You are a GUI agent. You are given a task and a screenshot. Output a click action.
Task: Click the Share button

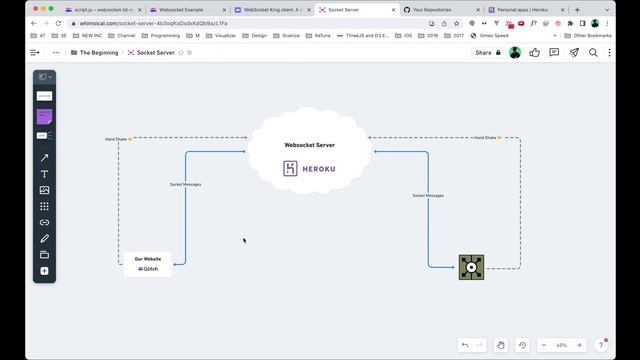pos(488,53)
